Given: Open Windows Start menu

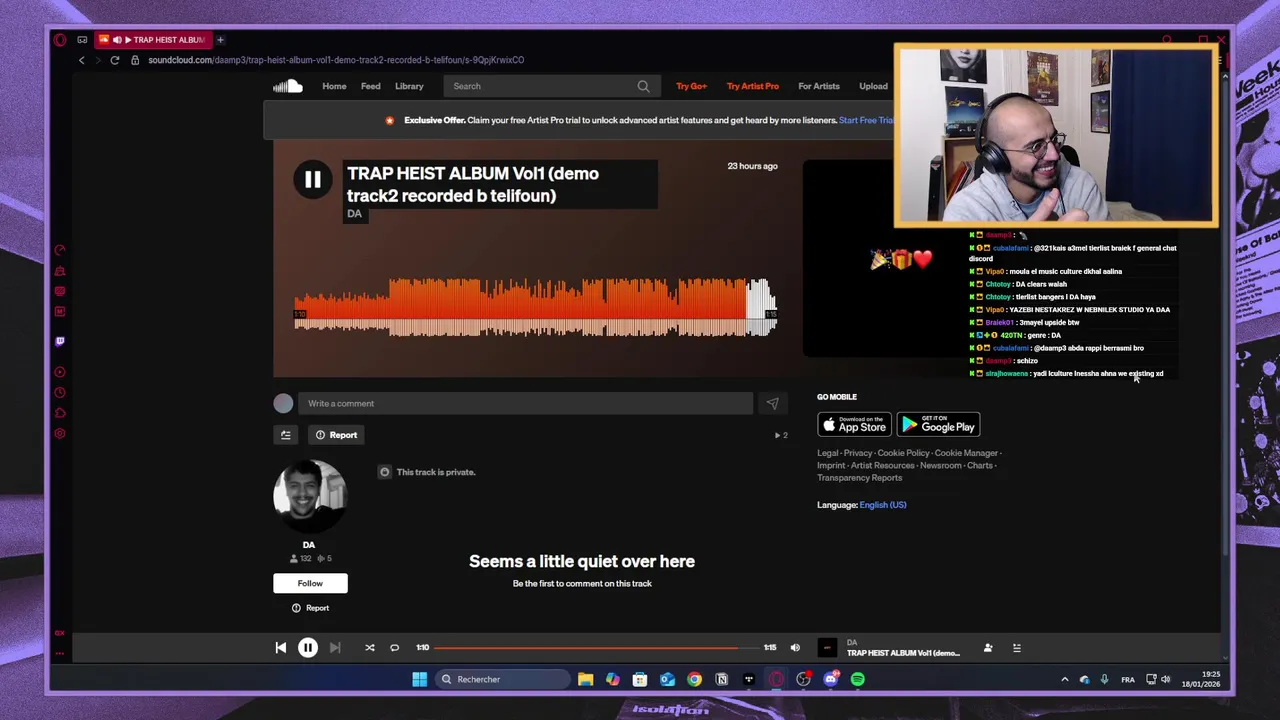Looking at the screenshot, I should [419, 679].
